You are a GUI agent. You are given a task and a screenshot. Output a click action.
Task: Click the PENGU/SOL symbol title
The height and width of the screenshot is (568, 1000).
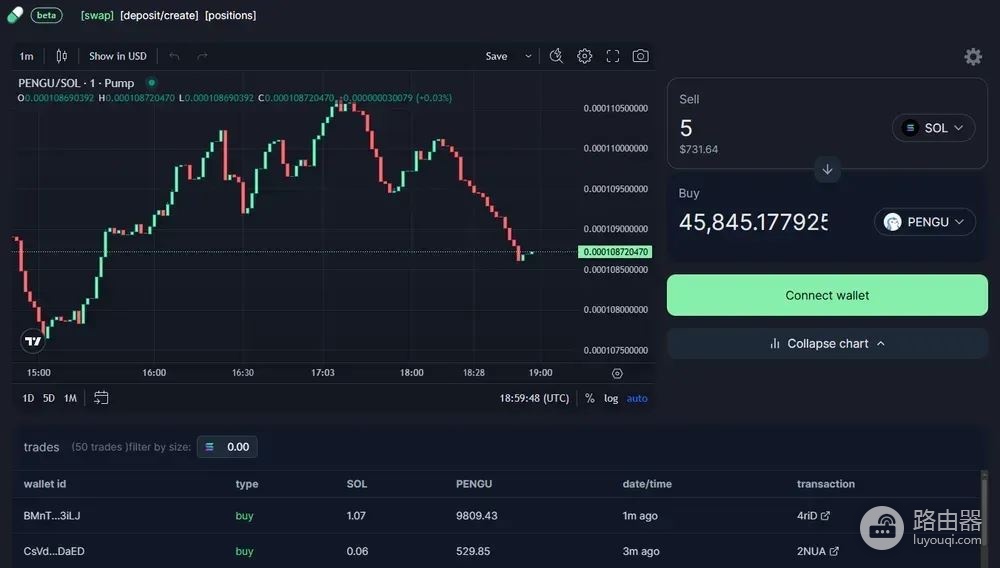pyautogui.click(x=76, y=83)
